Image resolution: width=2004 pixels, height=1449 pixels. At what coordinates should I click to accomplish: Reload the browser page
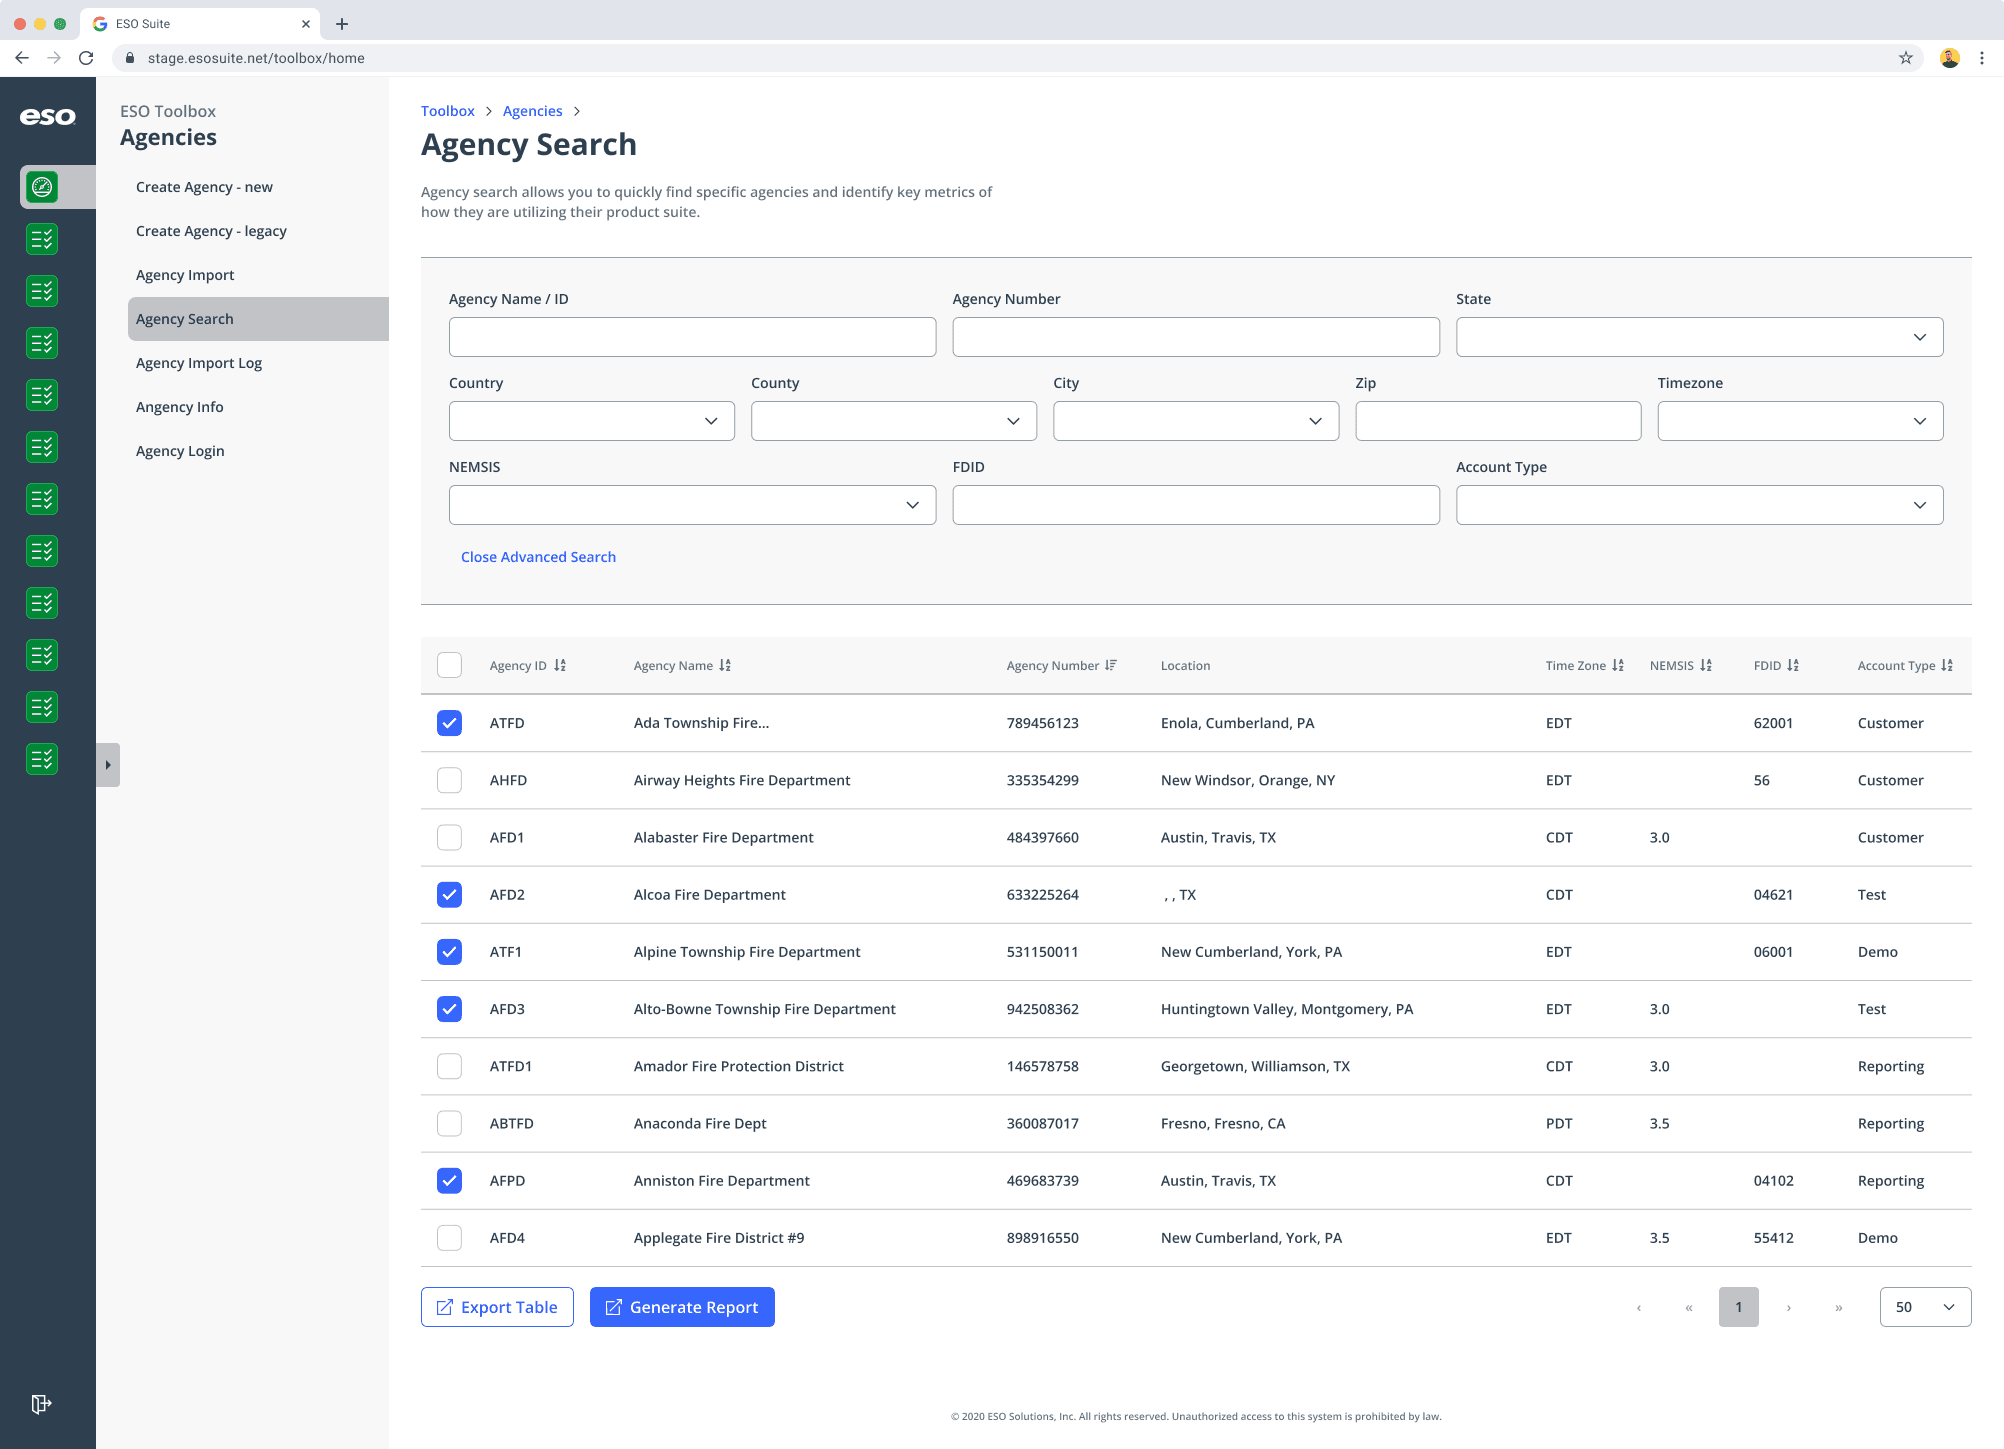tap(86, 58)
